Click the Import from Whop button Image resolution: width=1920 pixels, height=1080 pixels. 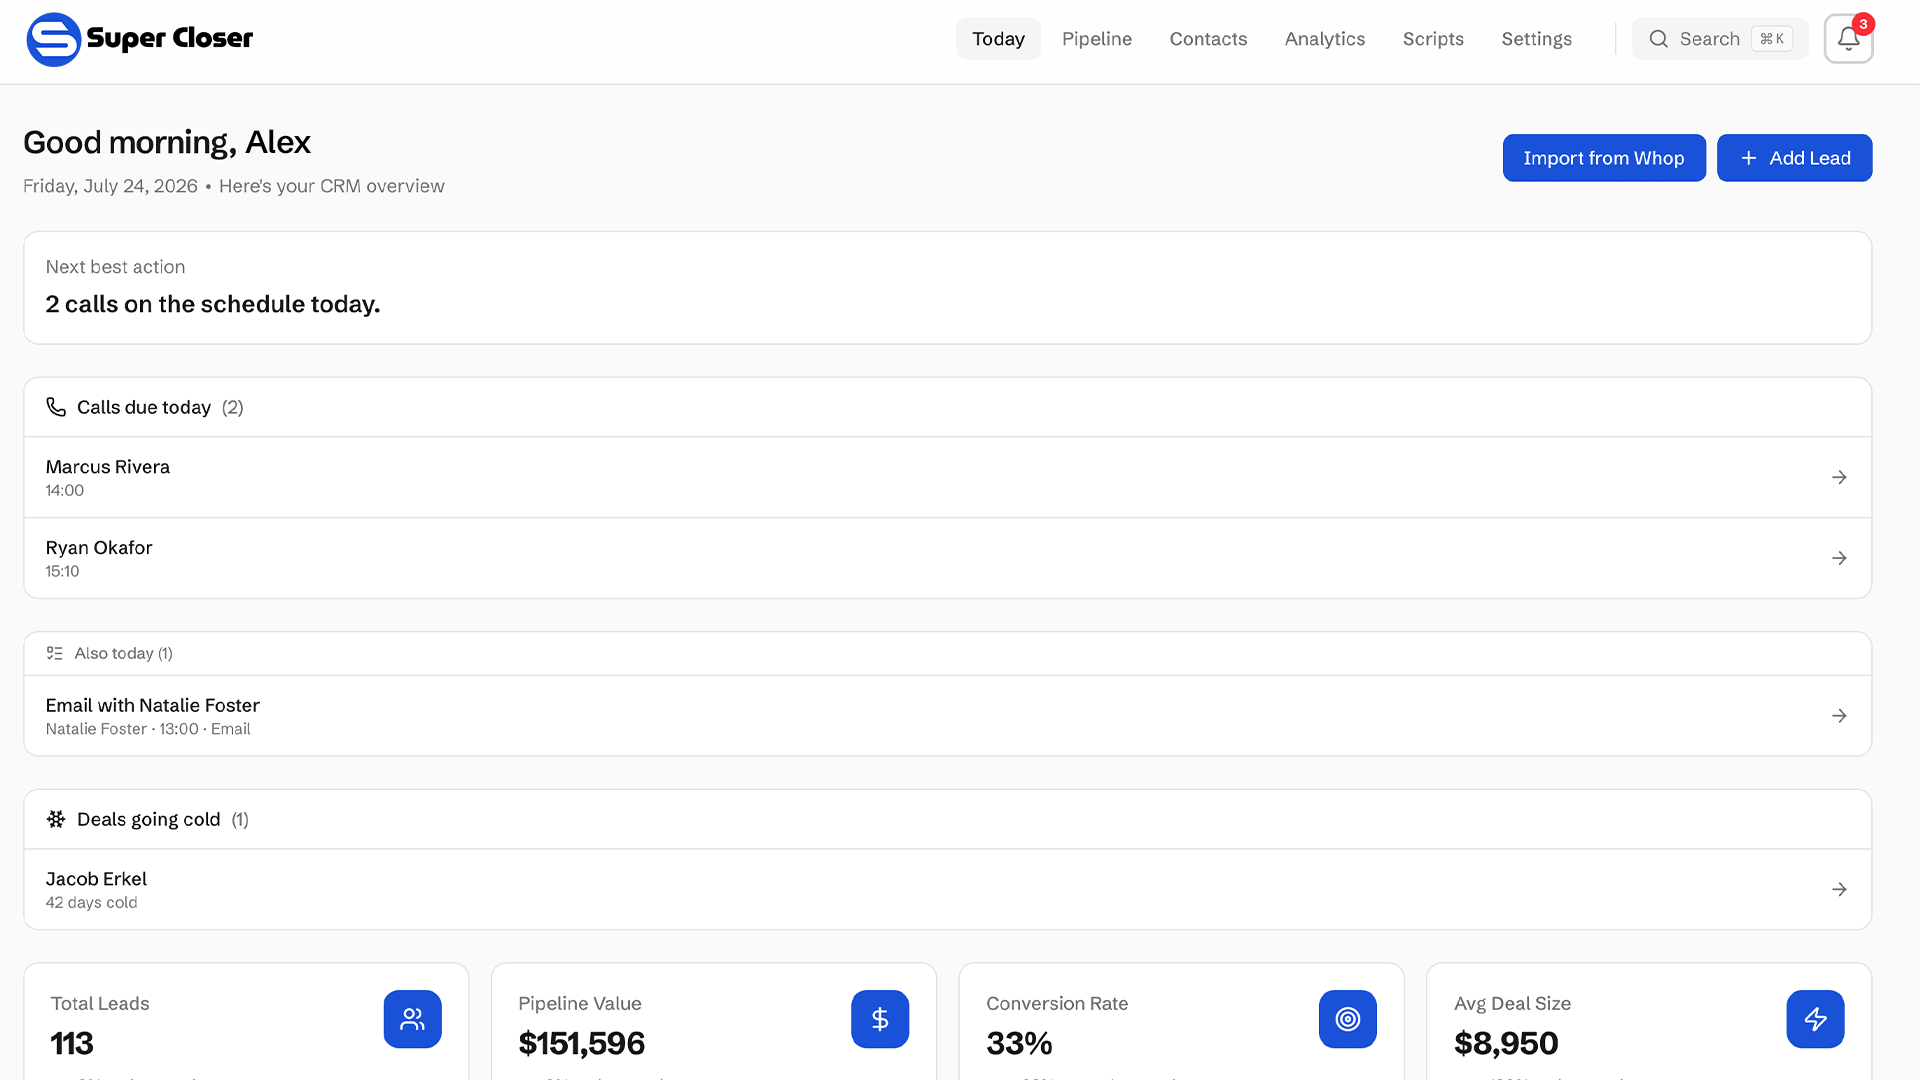click(1604, 158)
